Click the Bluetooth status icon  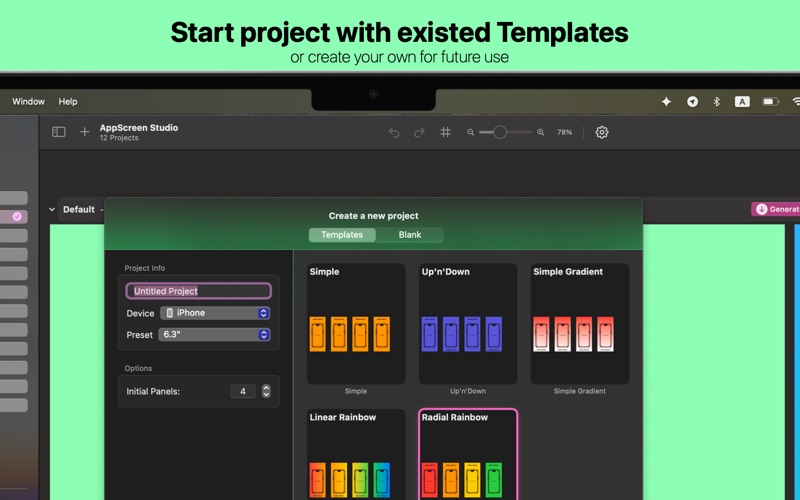(x=716, y=102)
